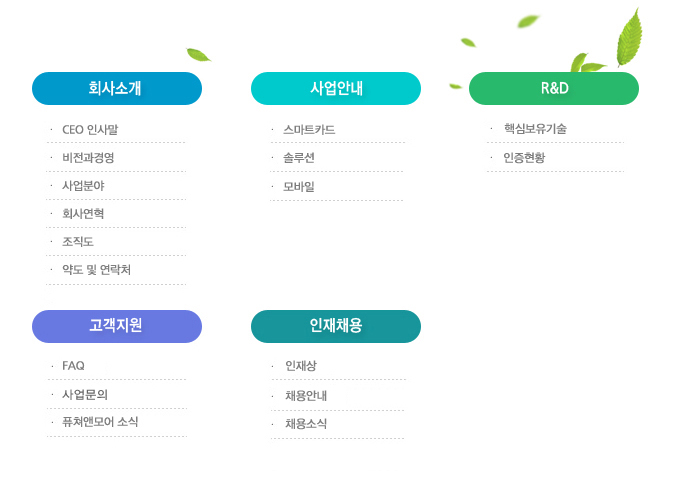
Task: Select the R&D green header
Action: (x=554, y=88)
